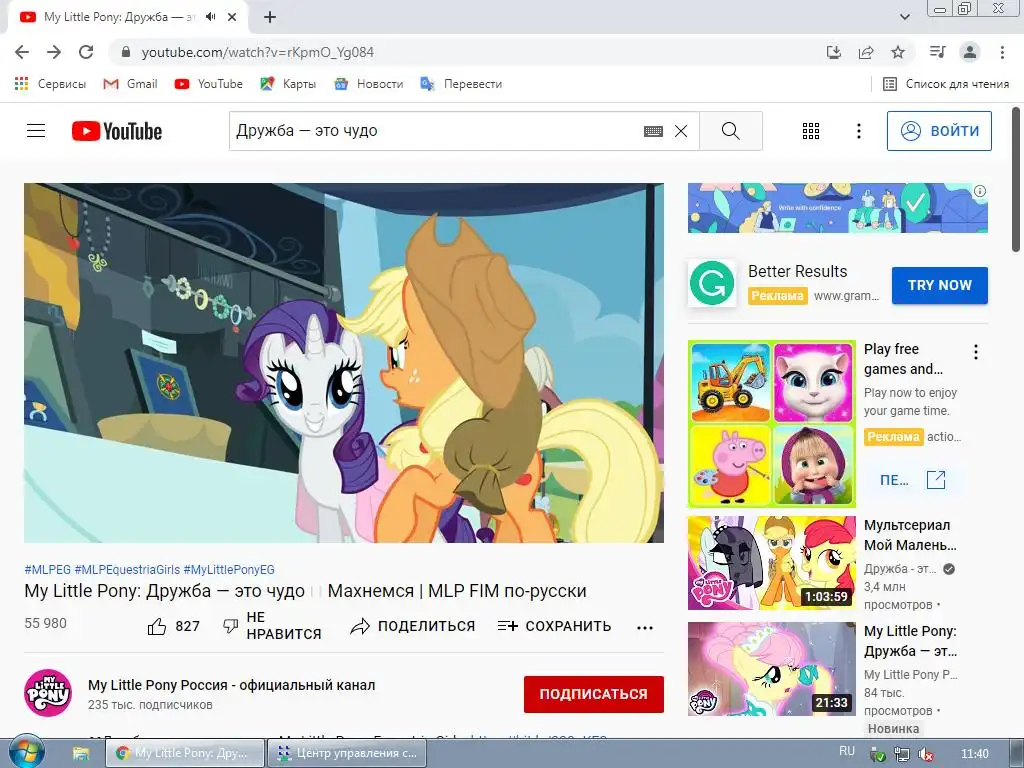Image resolution: width=1024 pixels, height=768 pixels.
Task: Go to the YouTube home logo
Action: point(117,131)
